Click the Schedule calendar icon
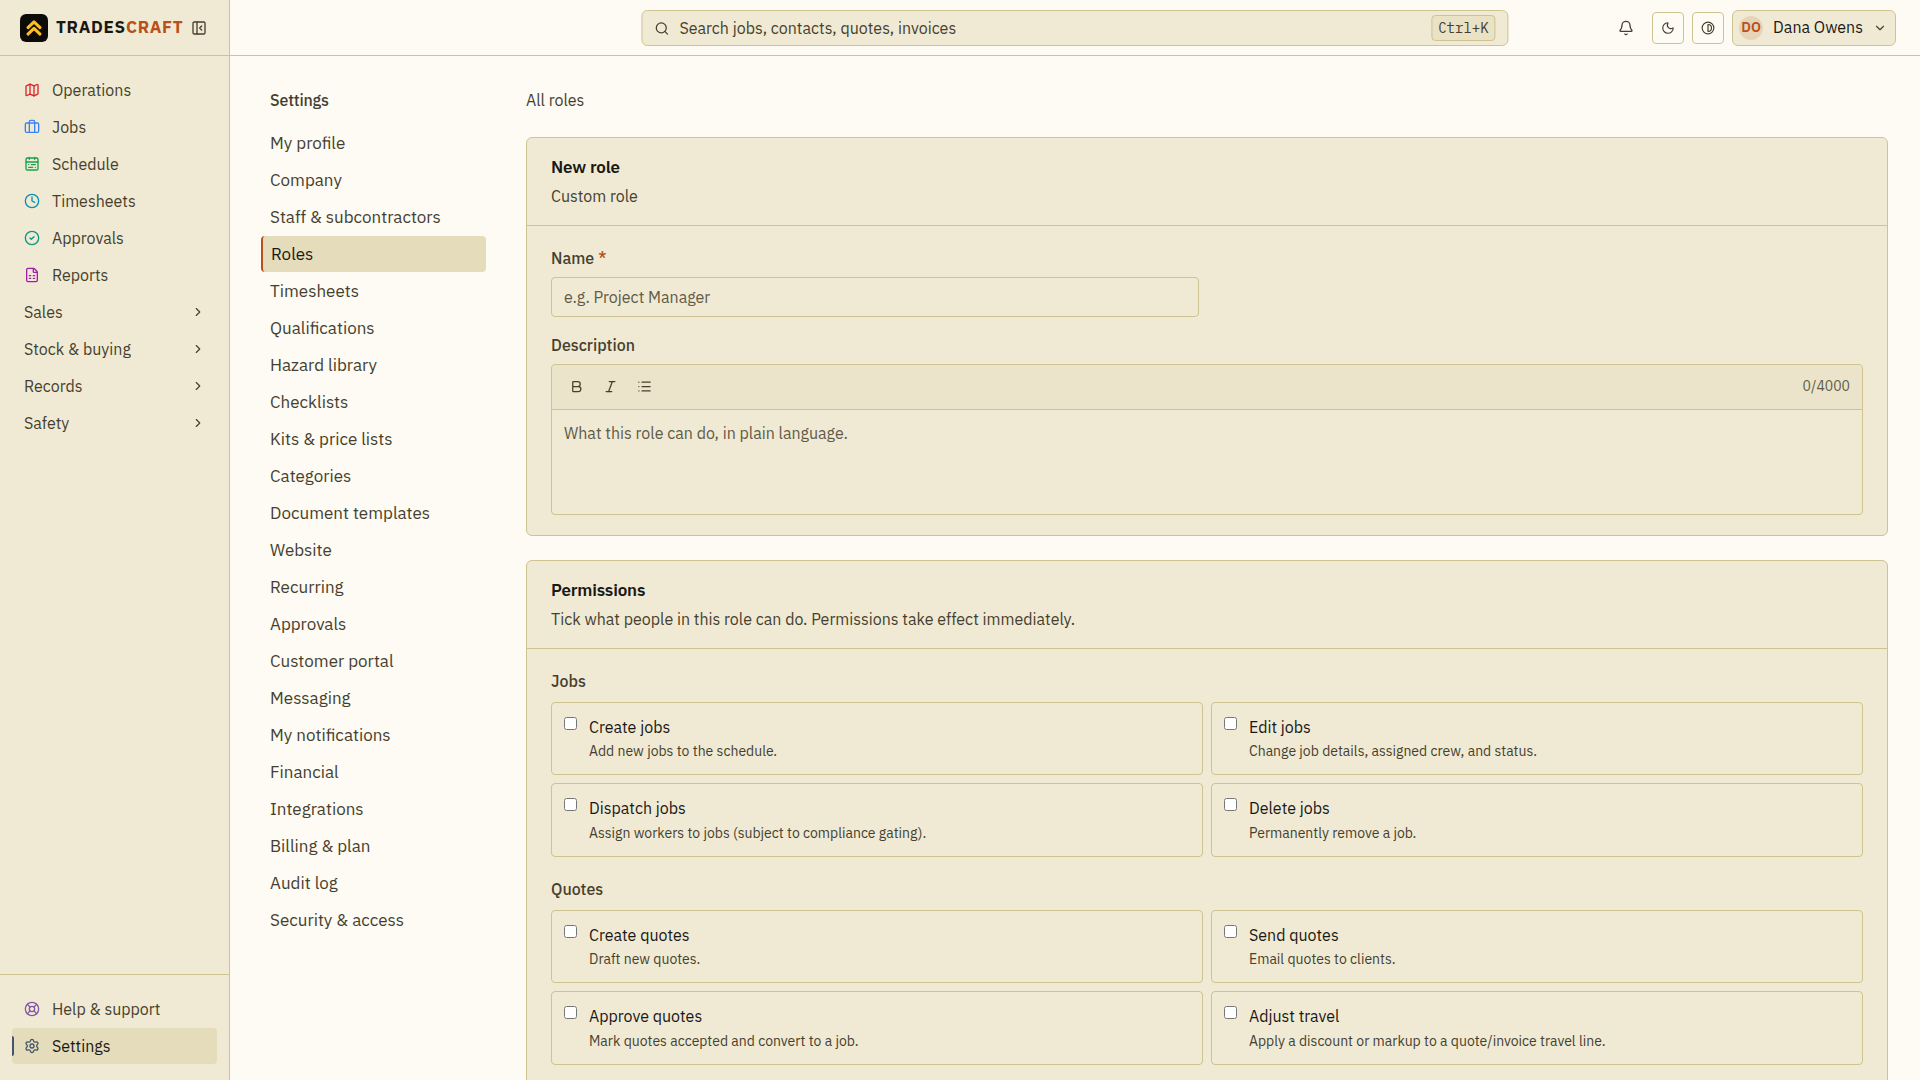The image size is (1920, 1080). 32,164
